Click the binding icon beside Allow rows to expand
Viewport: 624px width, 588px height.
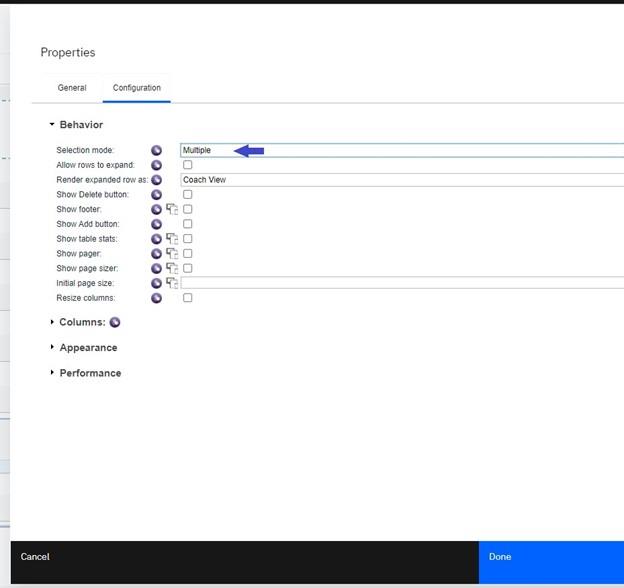tap(156, 165)
